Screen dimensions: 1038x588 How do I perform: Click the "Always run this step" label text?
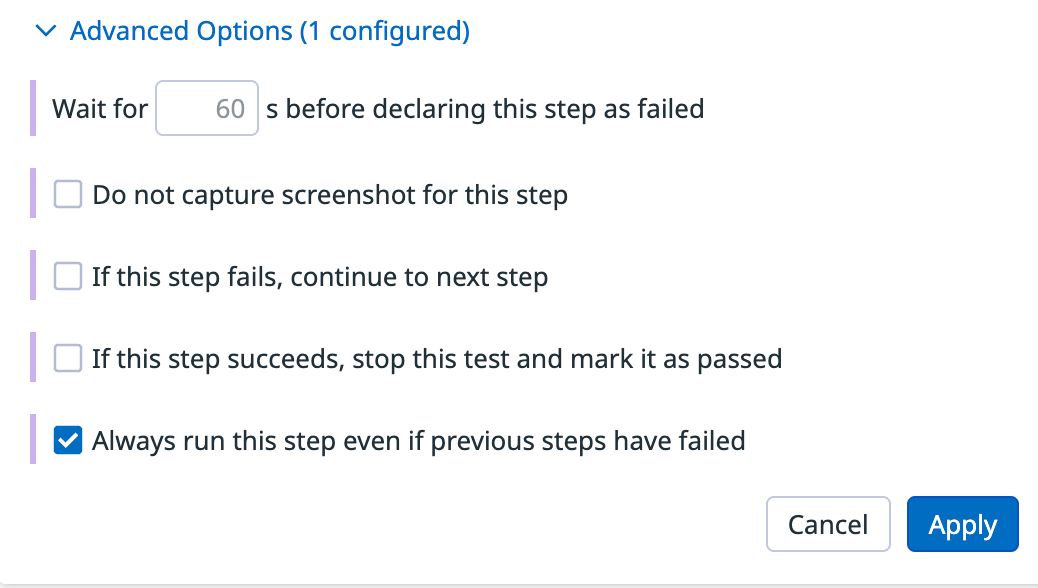(x=419, y=440)
